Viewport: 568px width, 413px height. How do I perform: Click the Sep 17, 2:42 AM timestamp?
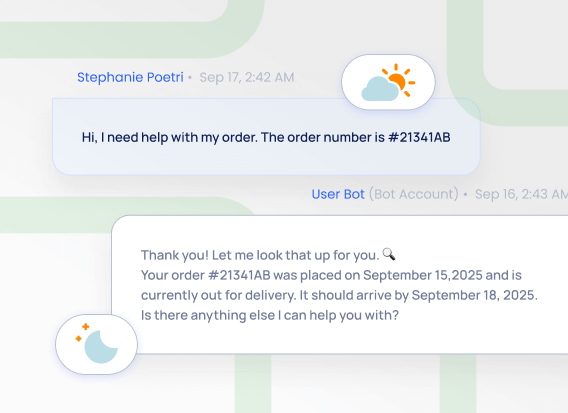[x=247, y=77]
